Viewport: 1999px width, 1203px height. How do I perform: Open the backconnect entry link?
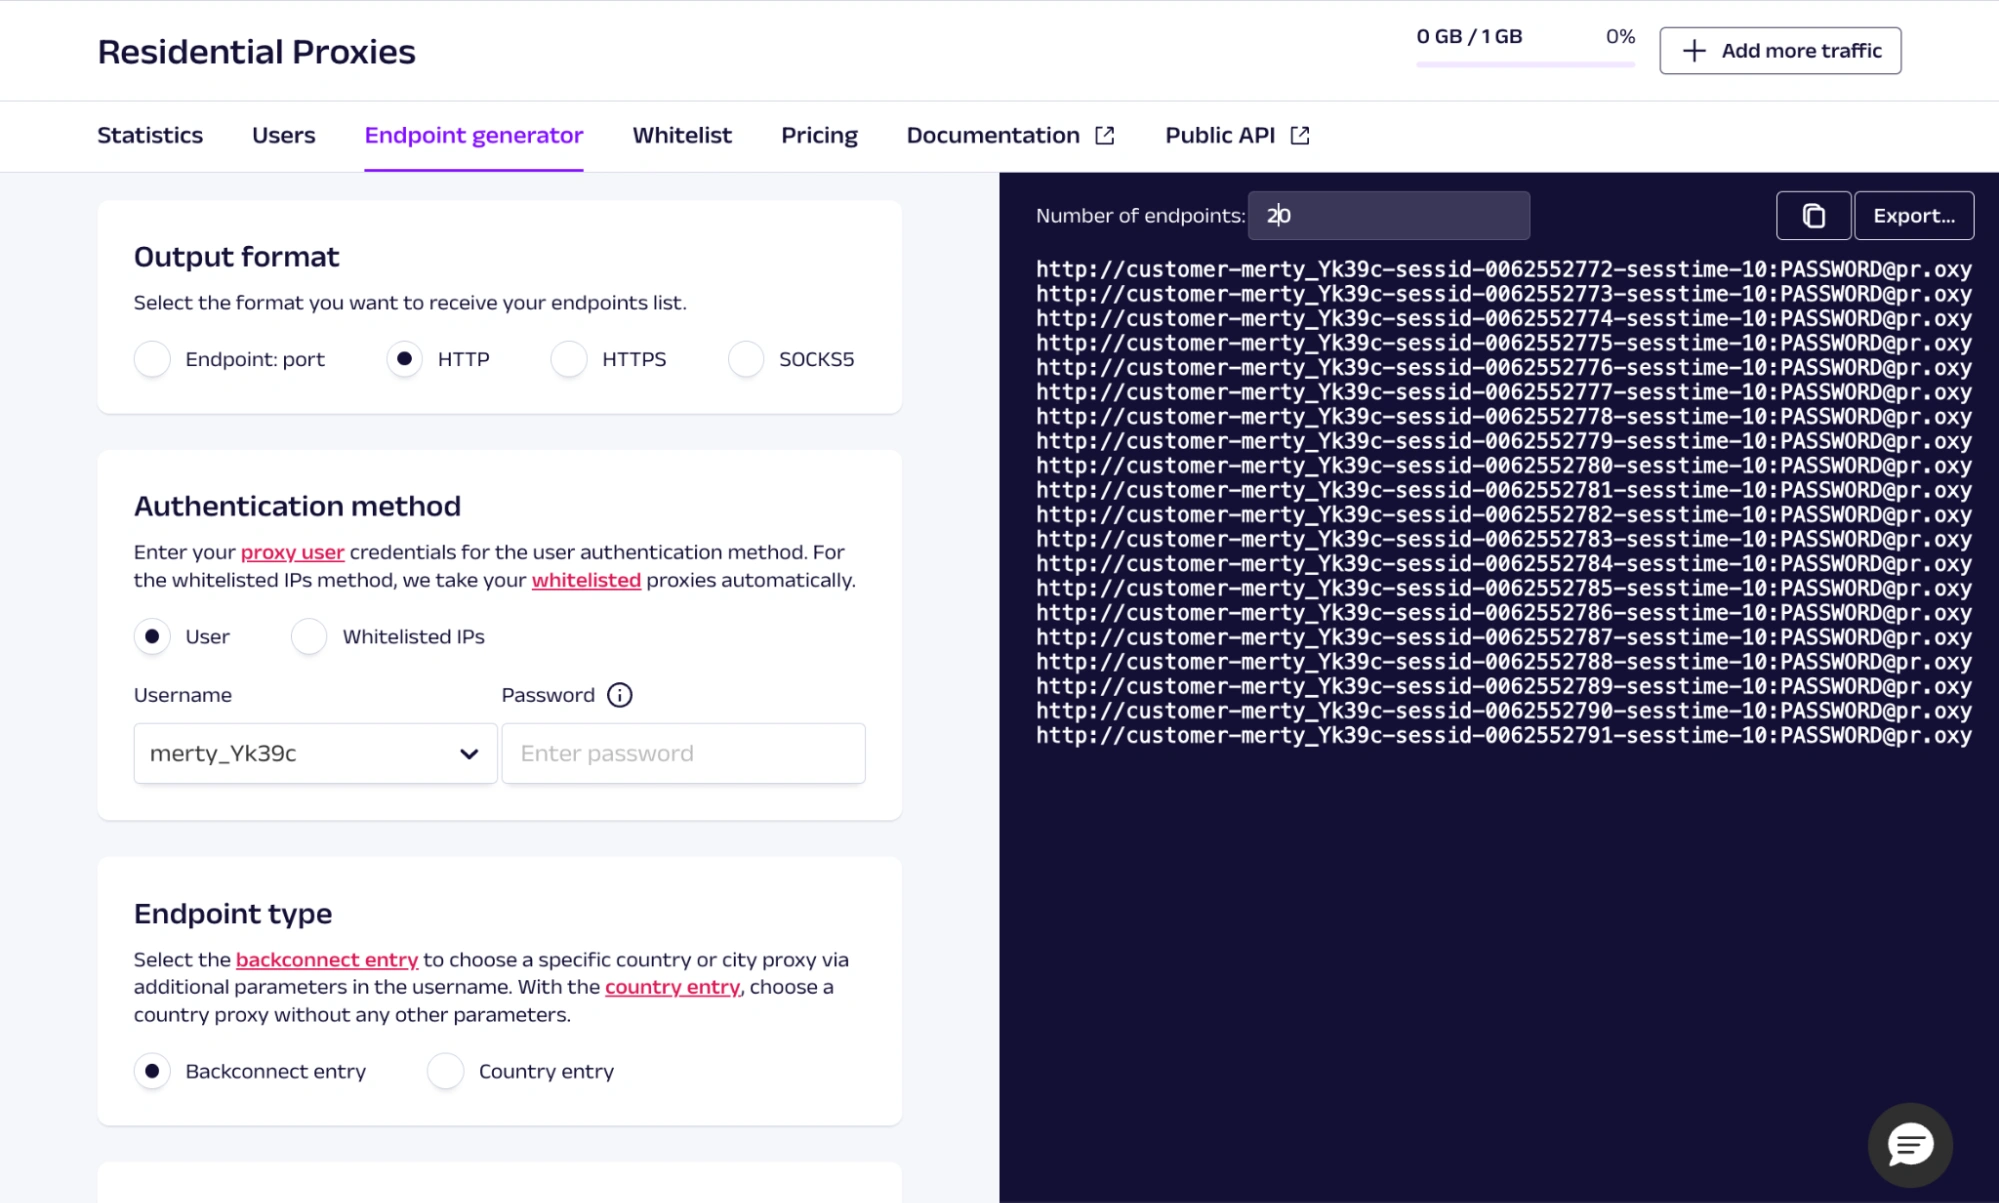click(x=326, y=960)
